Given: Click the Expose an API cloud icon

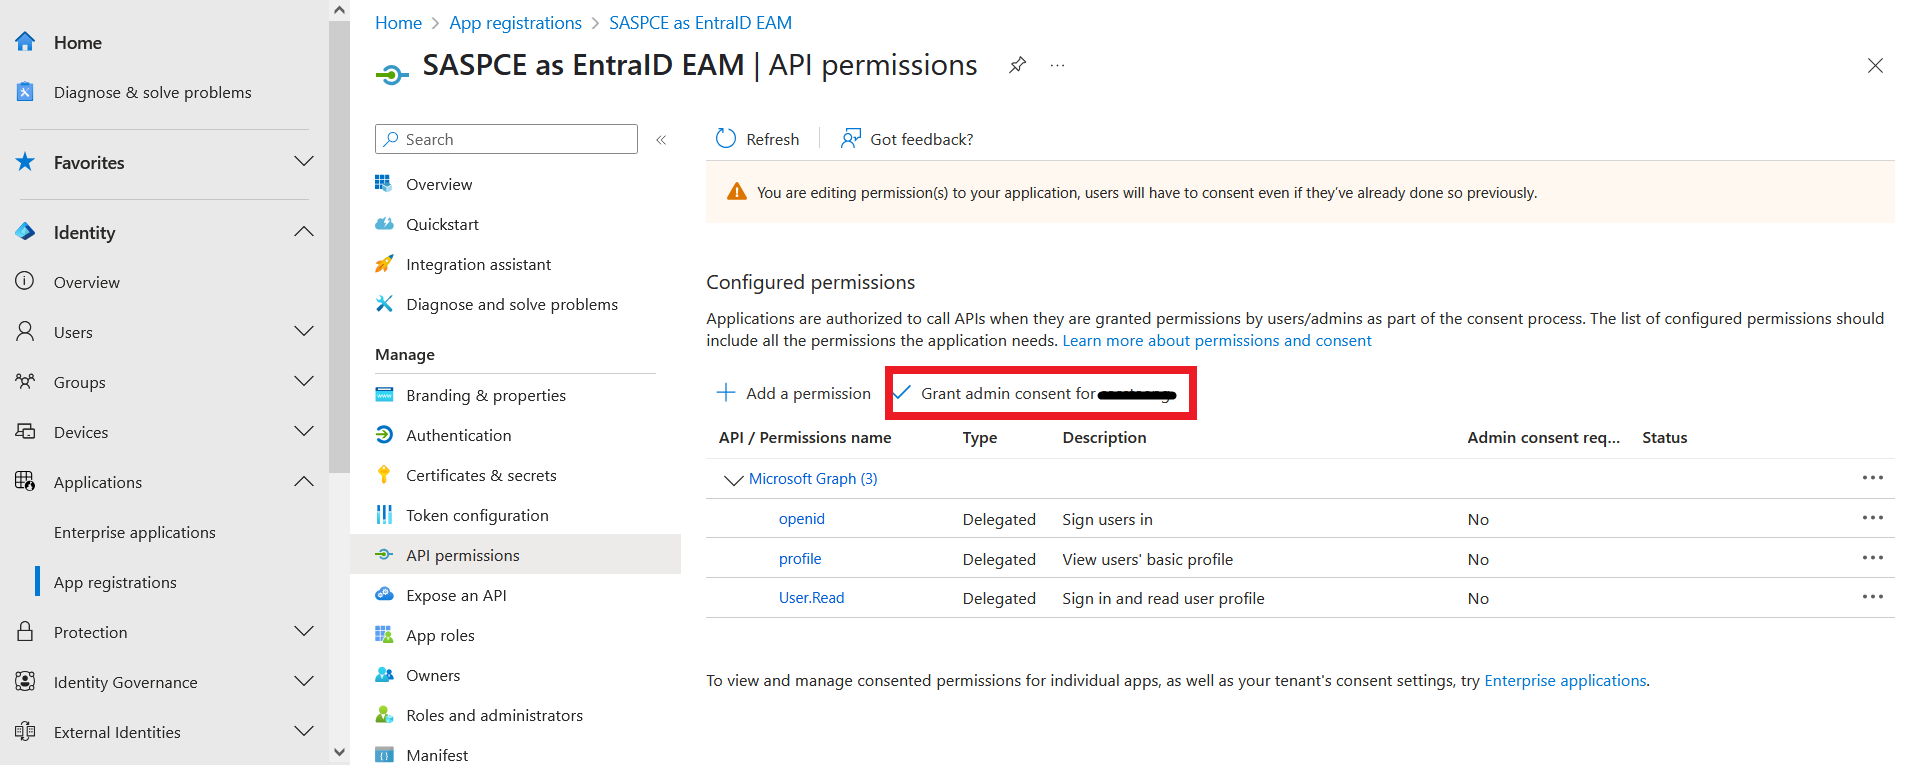Looking at the screenshot, I should 384,595.
